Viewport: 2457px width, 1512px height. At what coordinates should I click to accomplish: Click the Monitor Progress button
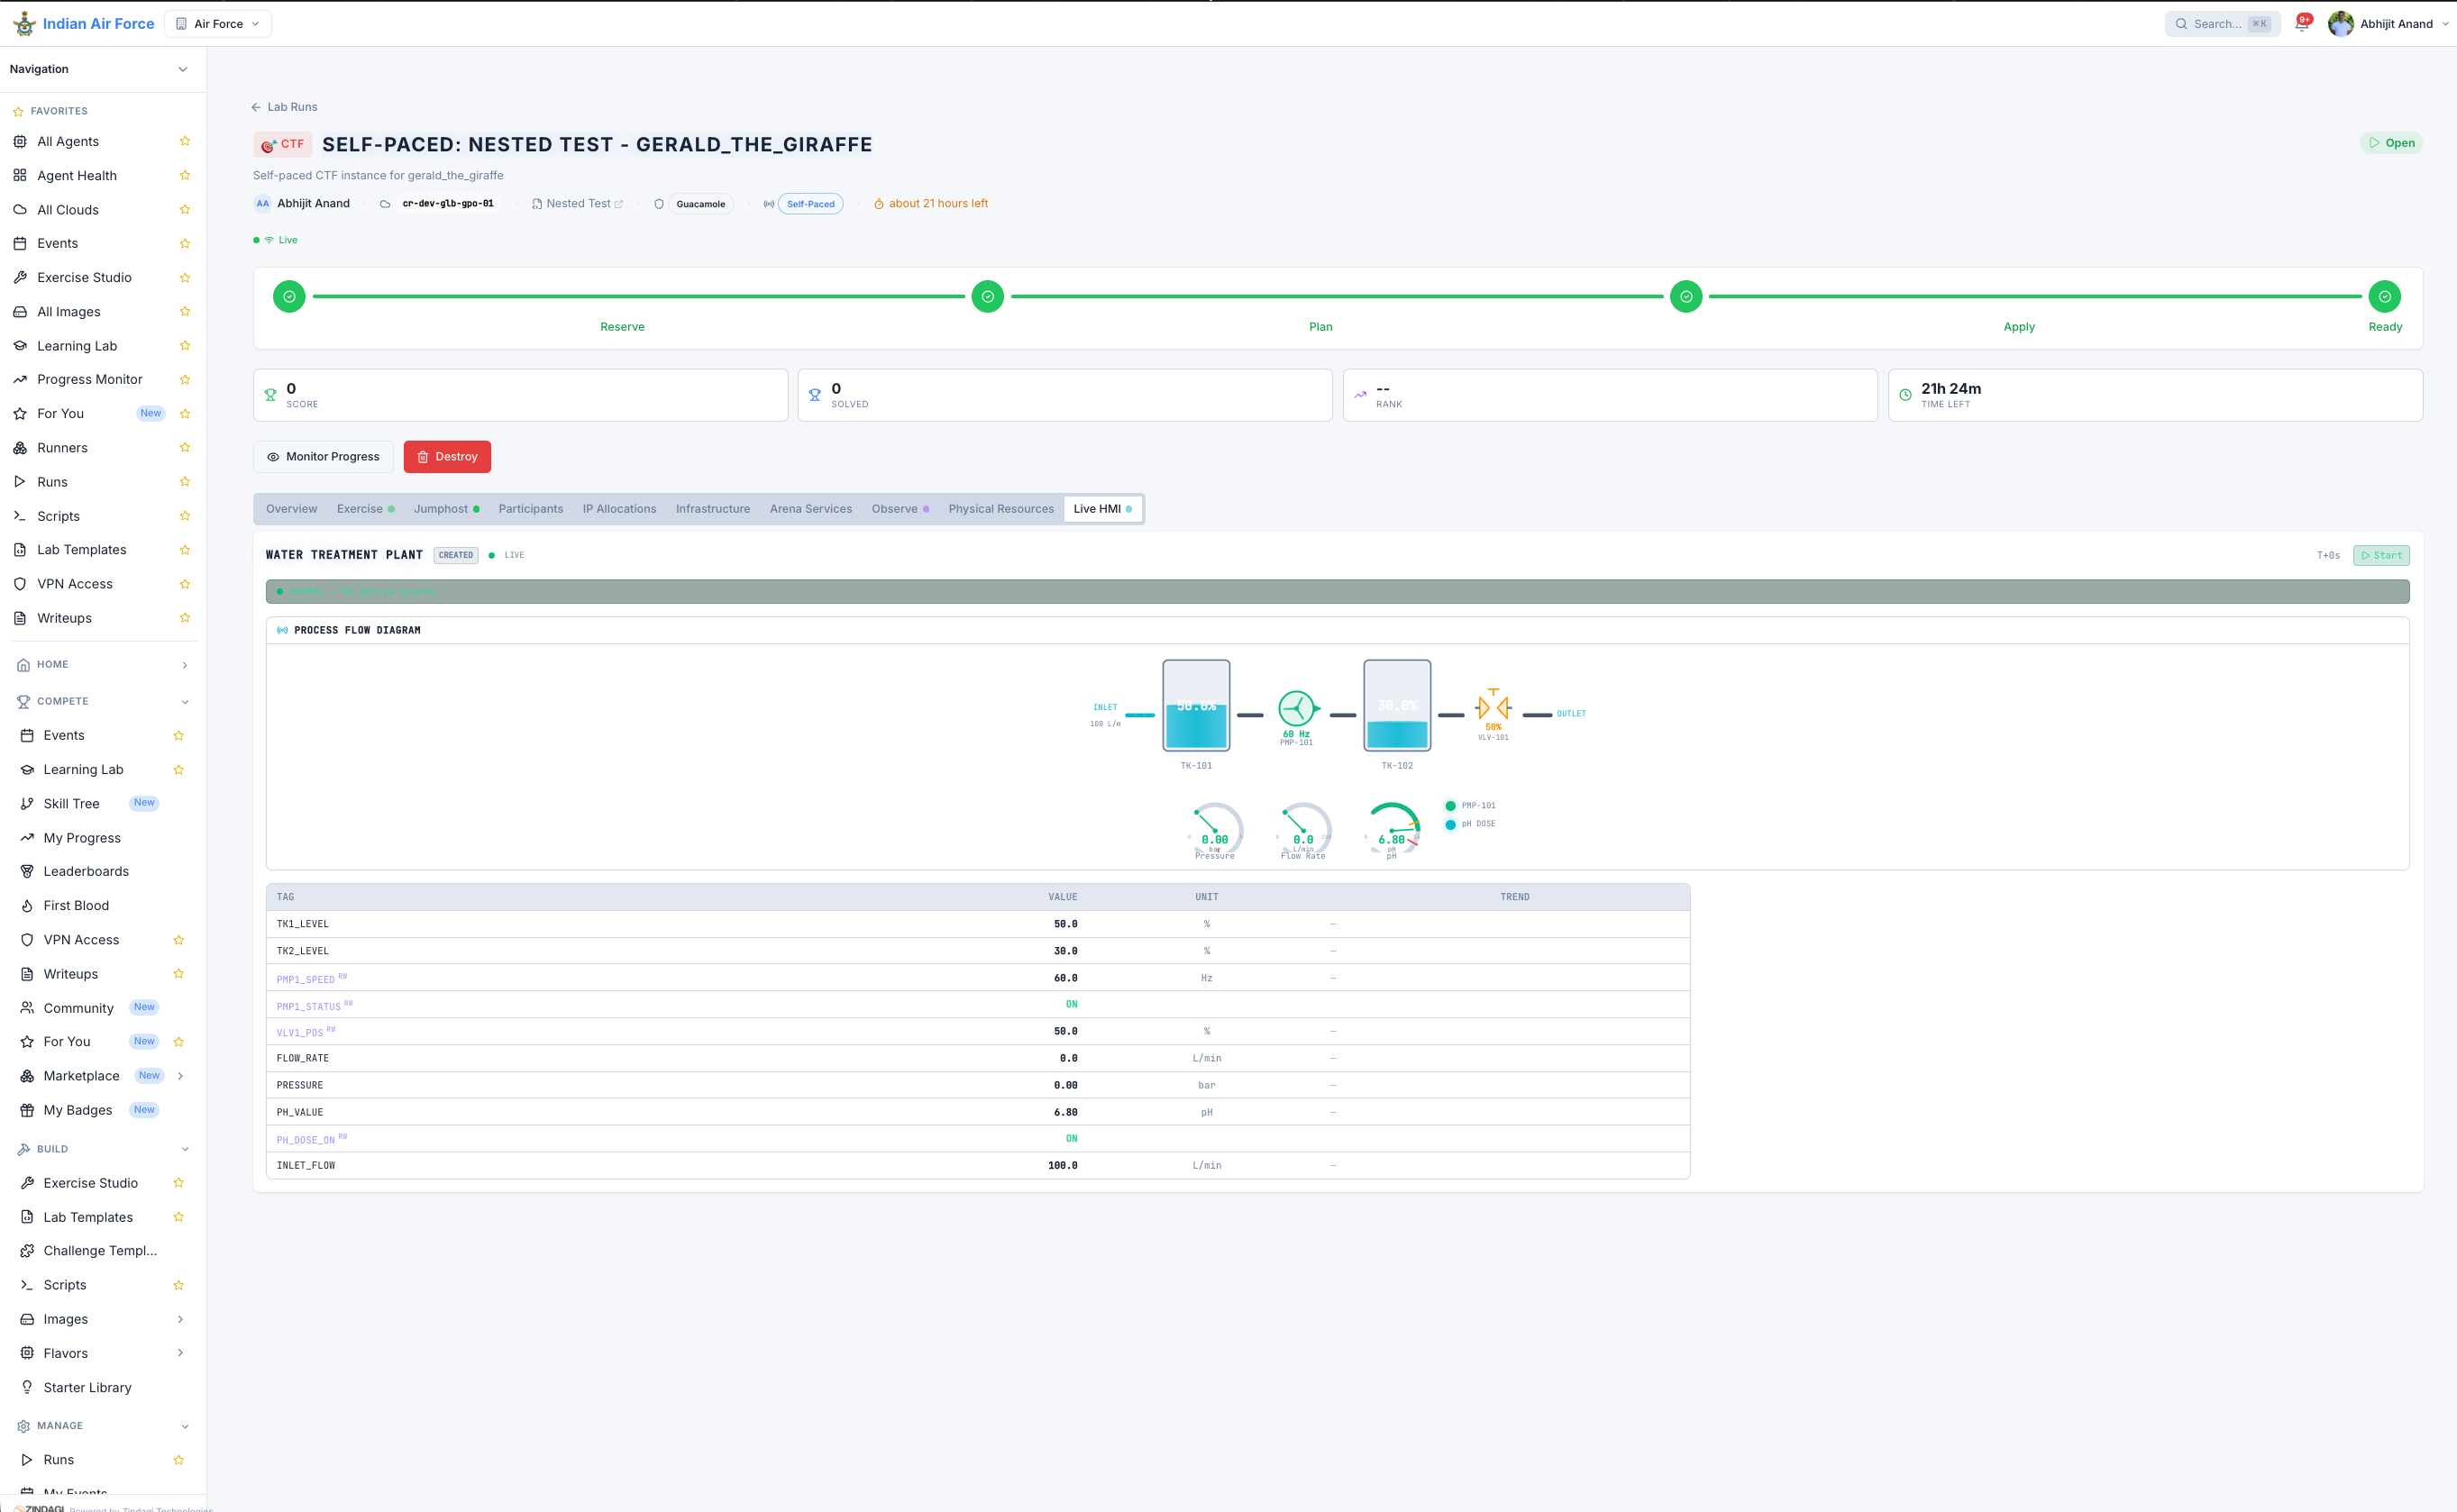[323, 457]
